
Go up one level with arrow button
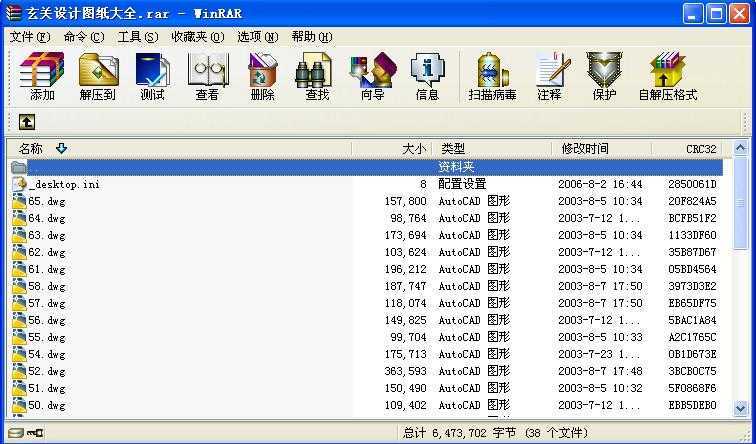coord(27,122)
